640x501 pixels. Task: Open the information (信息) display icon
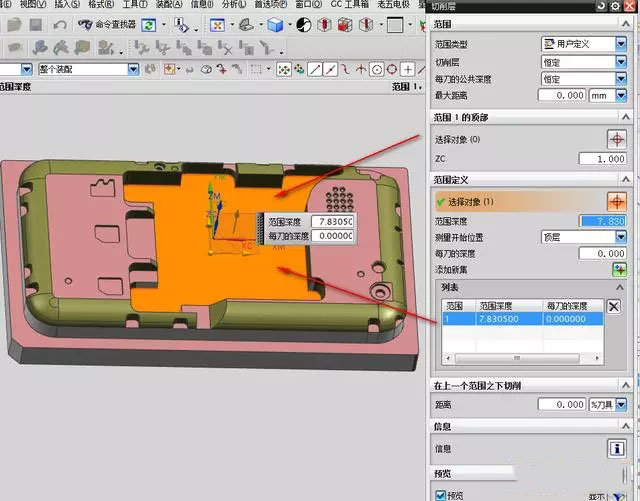(x=618, y=449)
